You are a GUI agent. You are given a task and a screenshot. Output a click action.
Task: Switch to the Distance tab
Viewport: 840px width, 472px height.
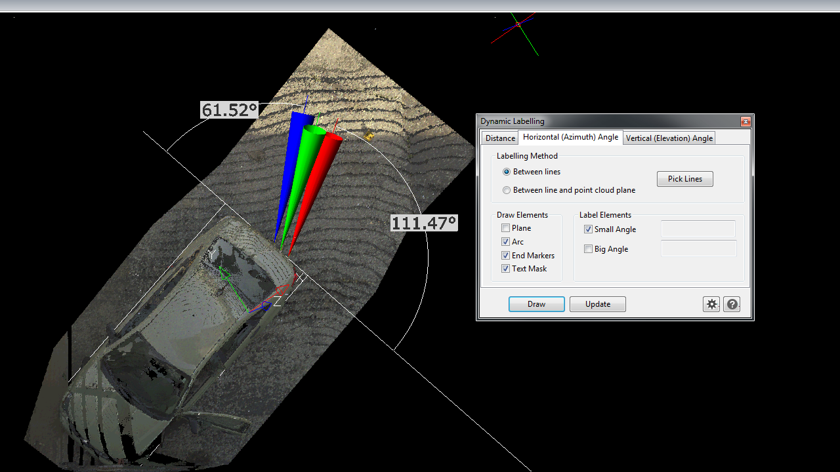(500, 138)
